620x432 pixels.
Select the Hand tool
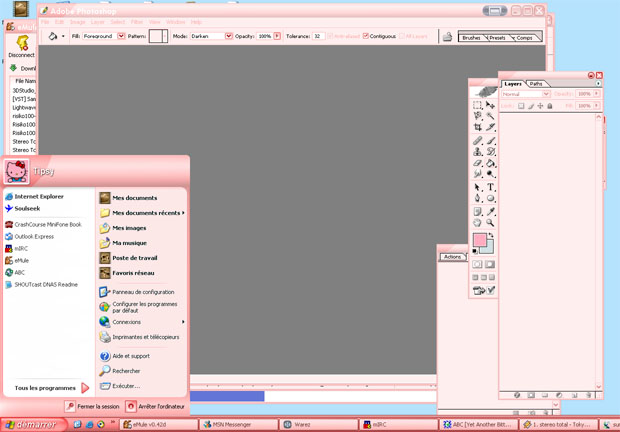(478, 223)
